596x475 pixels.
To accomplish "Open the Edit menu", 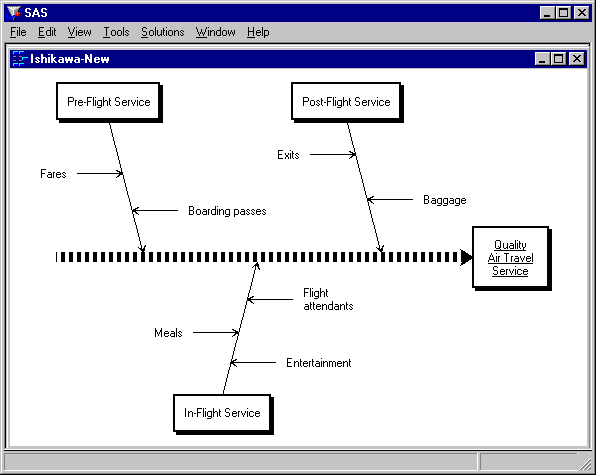I will pos(47,32).
